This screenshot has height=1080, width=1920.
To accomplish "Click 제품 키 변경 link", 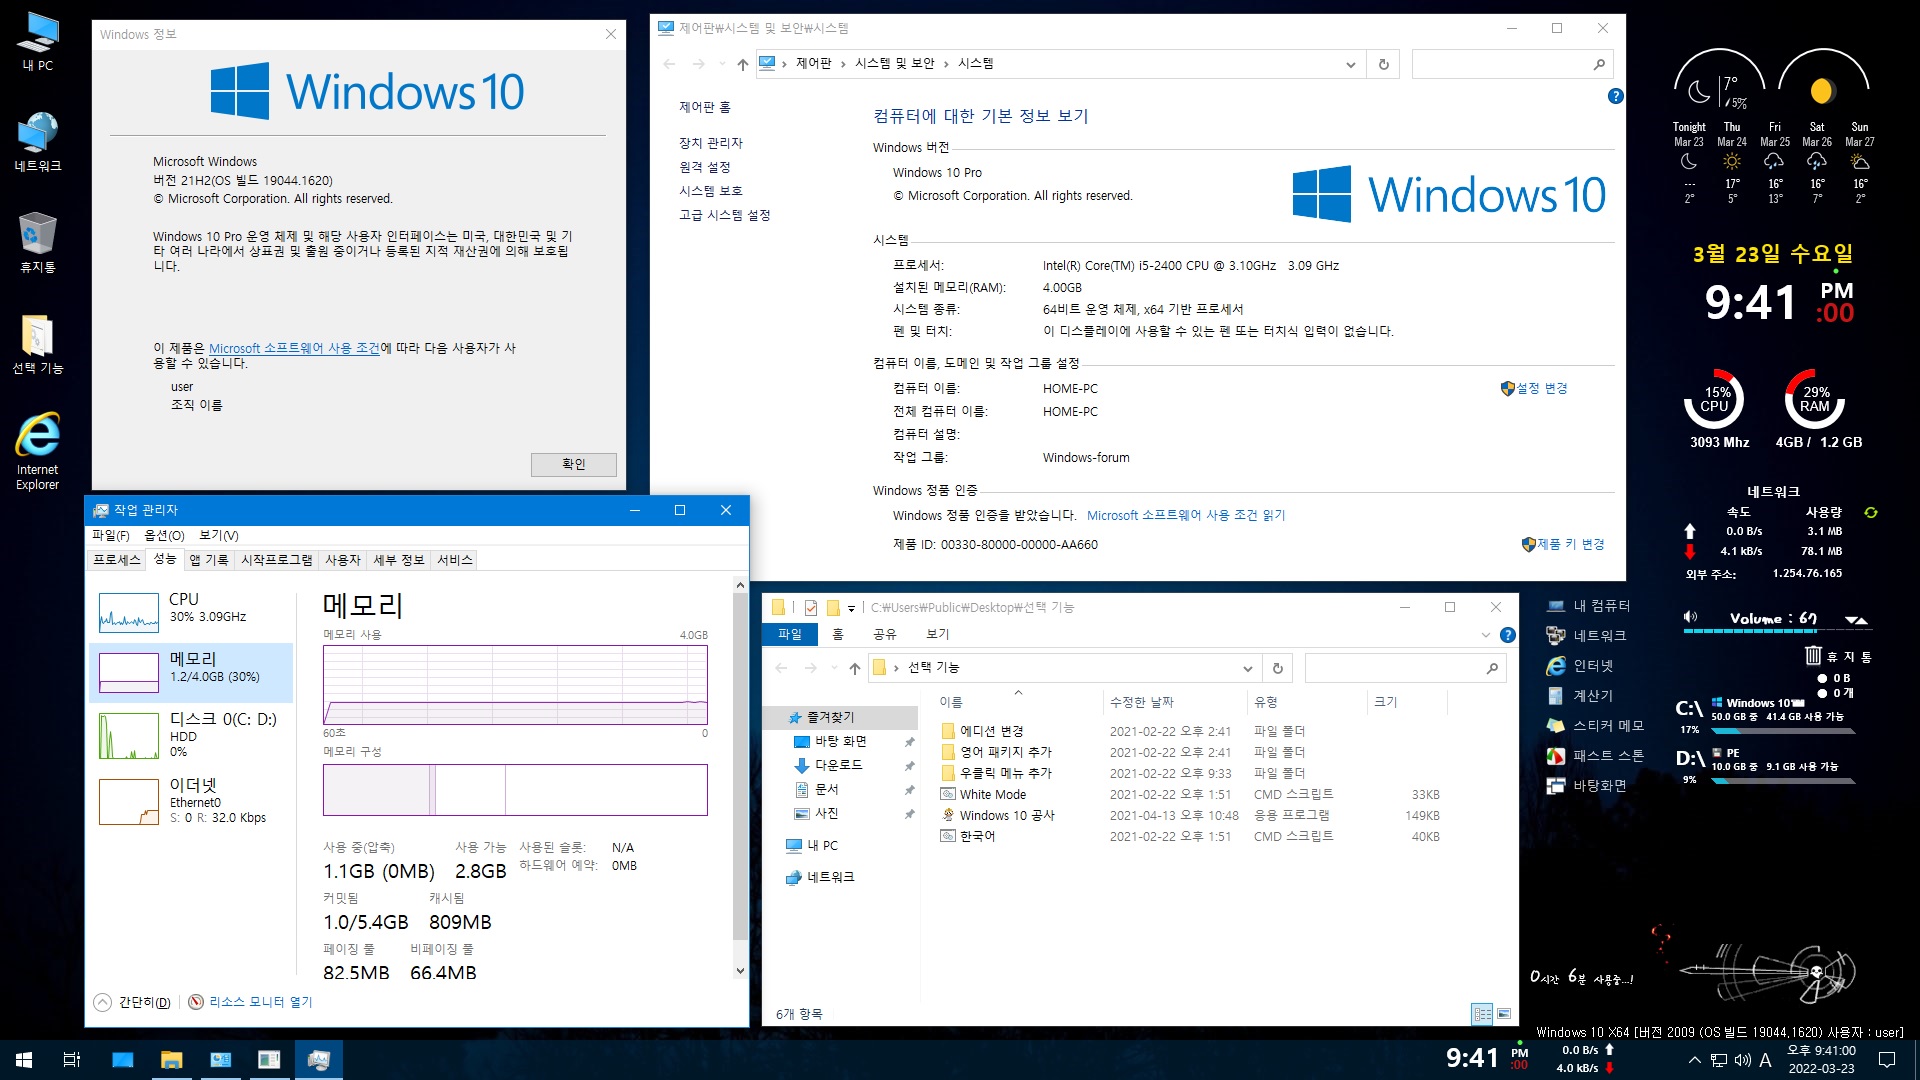I will [1563, 544].
